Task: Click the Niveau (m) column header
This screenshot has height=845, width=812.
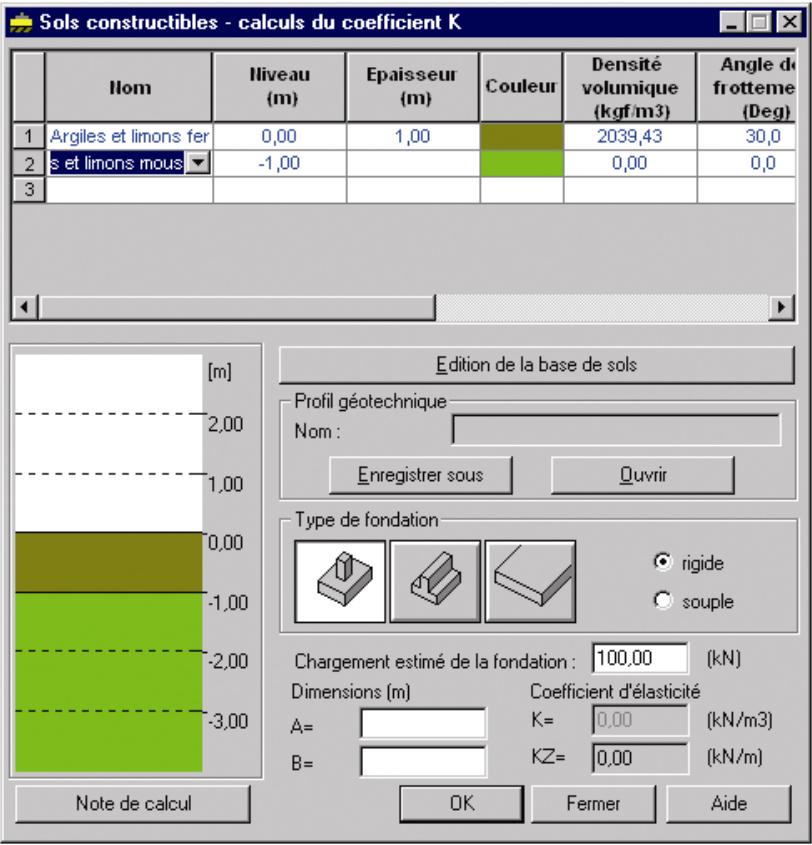Action: pos(280,87)
